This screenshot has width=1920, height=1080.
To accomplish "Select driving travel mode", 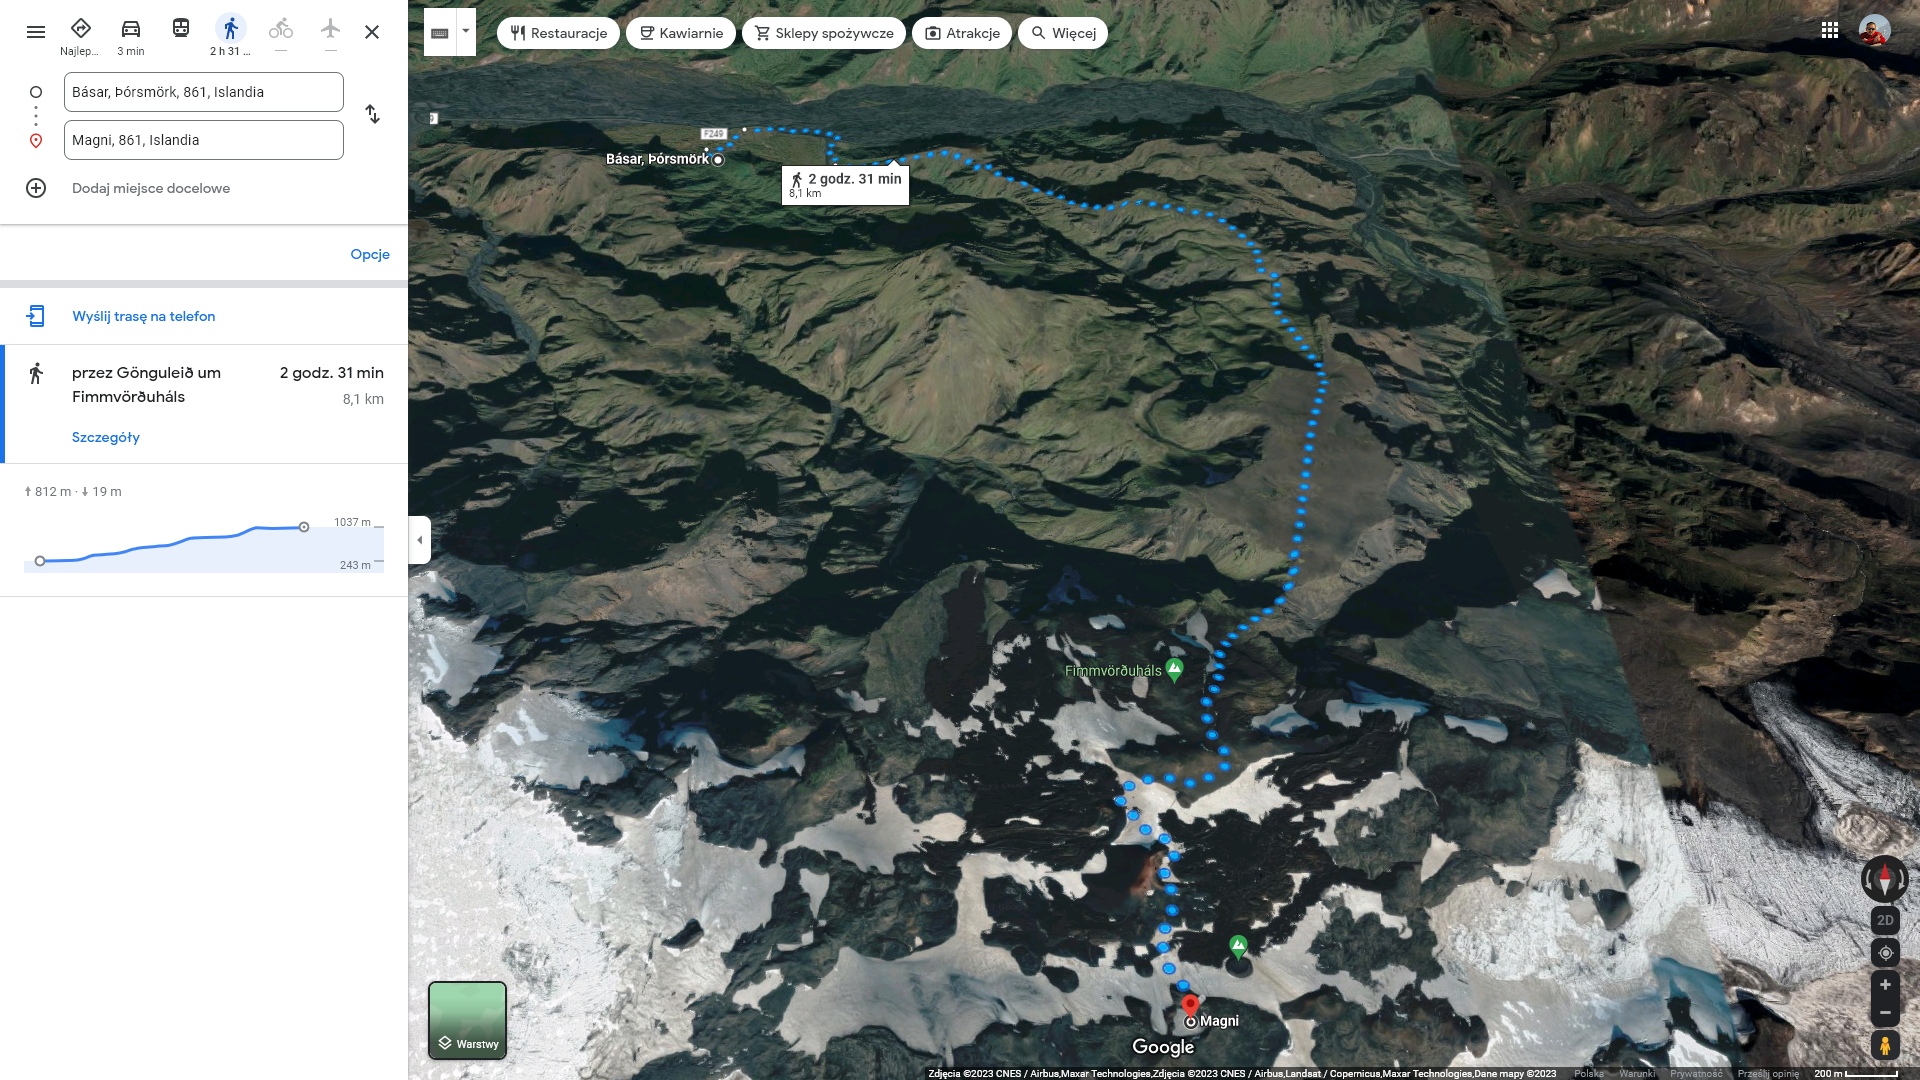I will [x=131, y=36].
